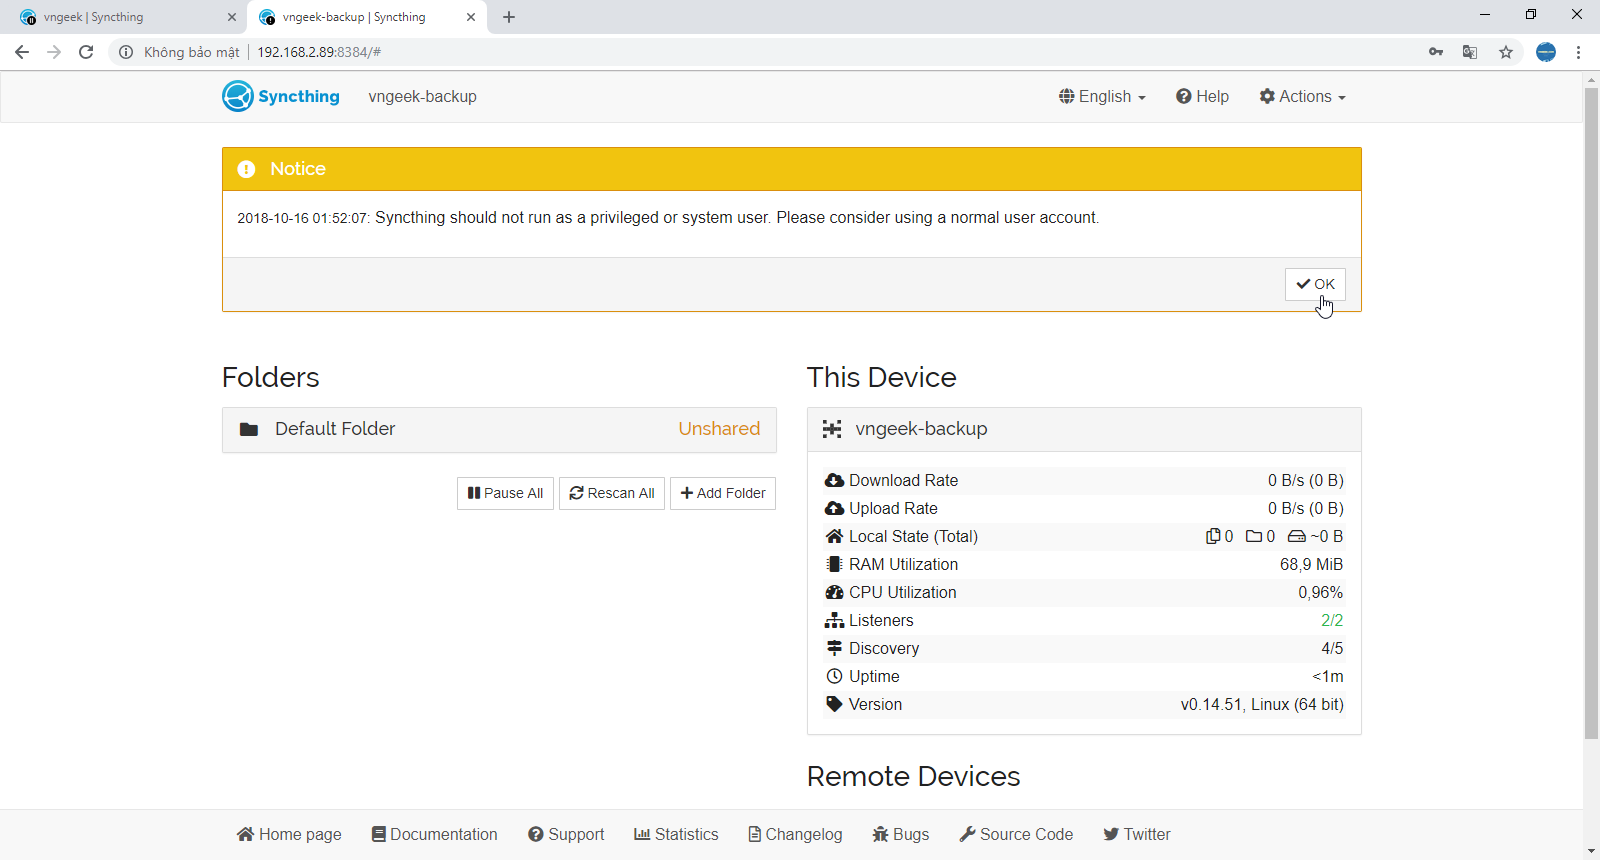
Task: Open the Chrome three-dot menu
Action: 1579,52
